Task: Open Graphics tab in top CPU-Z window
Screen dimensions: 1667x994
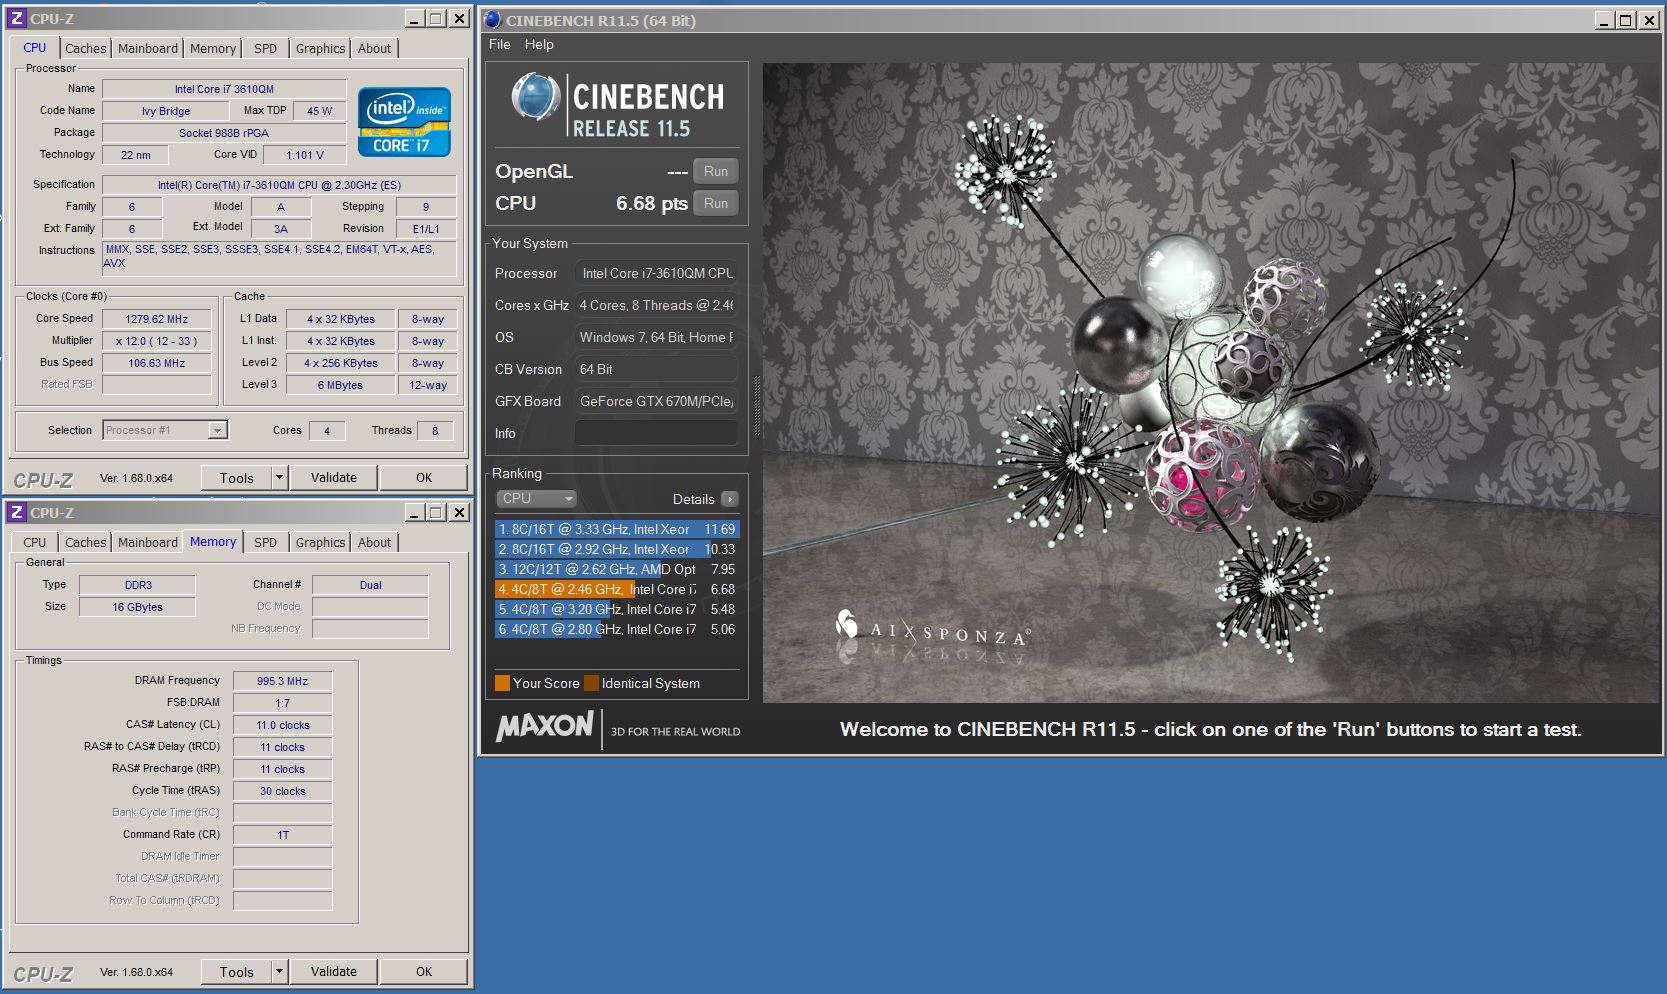Action: (320, 48)
